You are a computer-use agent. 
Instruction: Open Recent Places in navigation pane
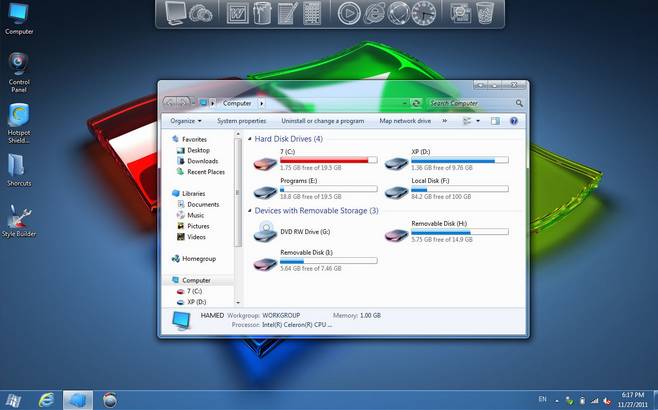206,172
